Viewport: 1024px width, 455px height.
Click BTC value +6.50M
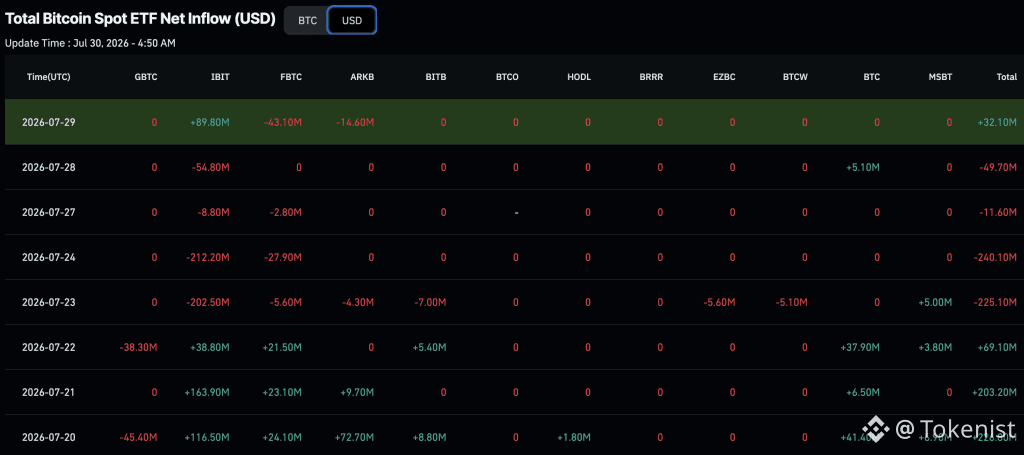coord(863,392)
